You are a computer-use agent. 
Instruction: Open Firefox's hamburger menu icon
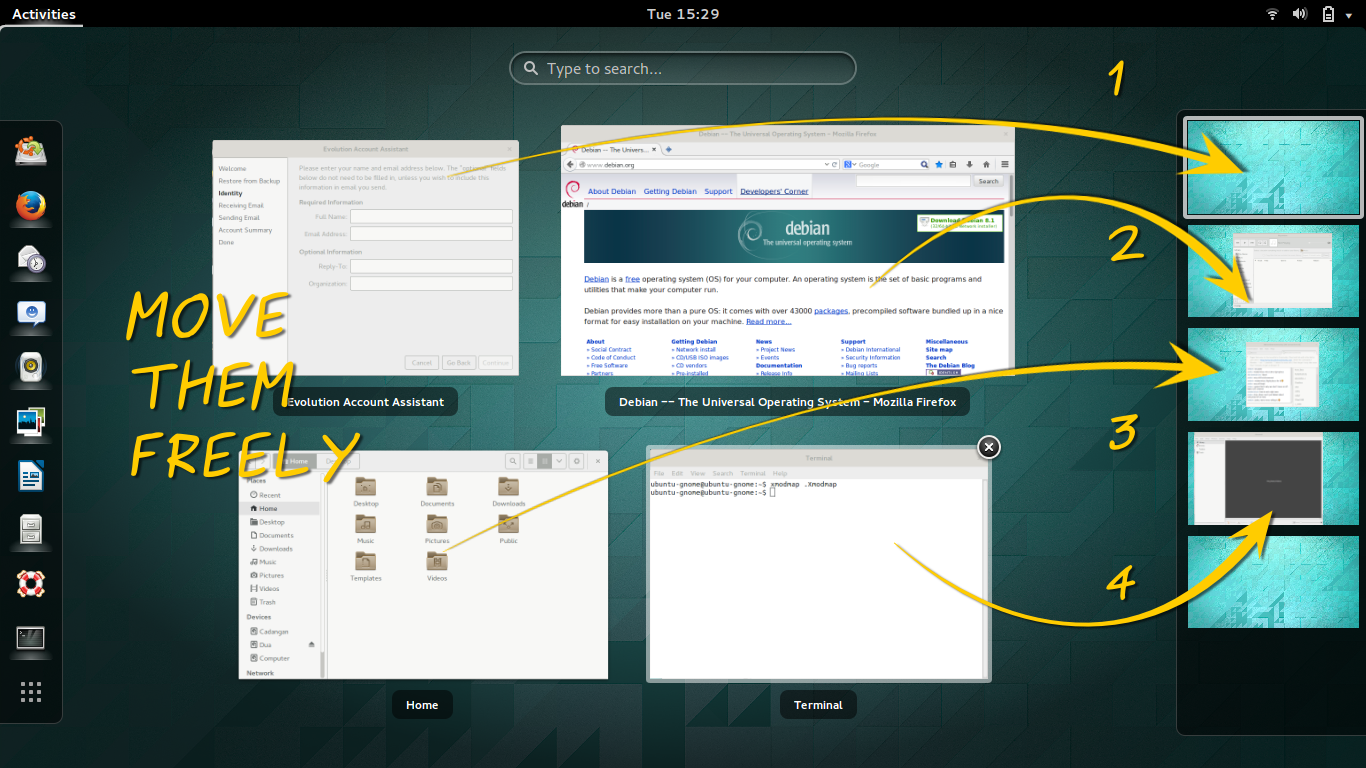click(x=1003, y=164)
